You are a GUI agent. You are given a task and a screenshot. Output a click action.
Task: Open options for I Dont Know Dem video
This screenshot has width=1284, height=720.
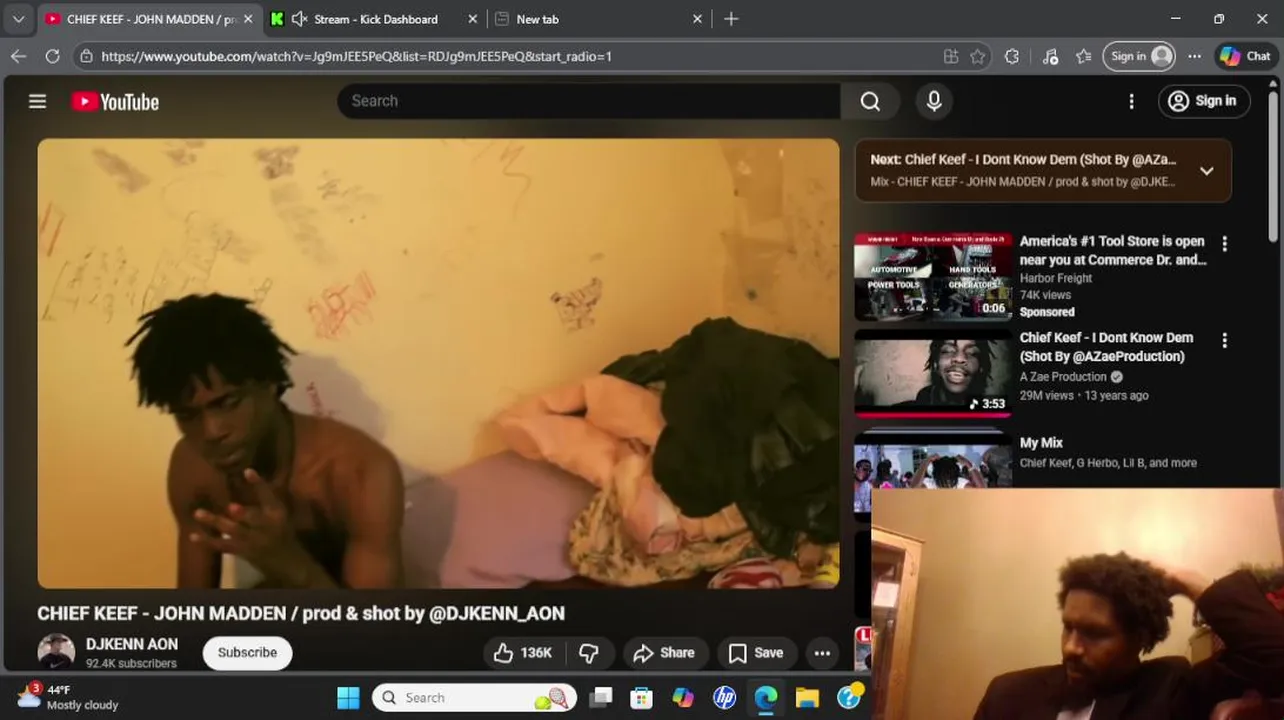point(1224,341)
